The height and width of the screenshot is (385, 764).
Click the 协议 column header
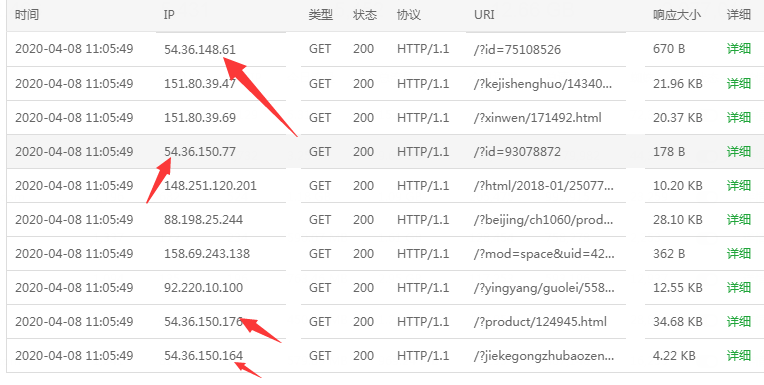click(x=409, y=15)
